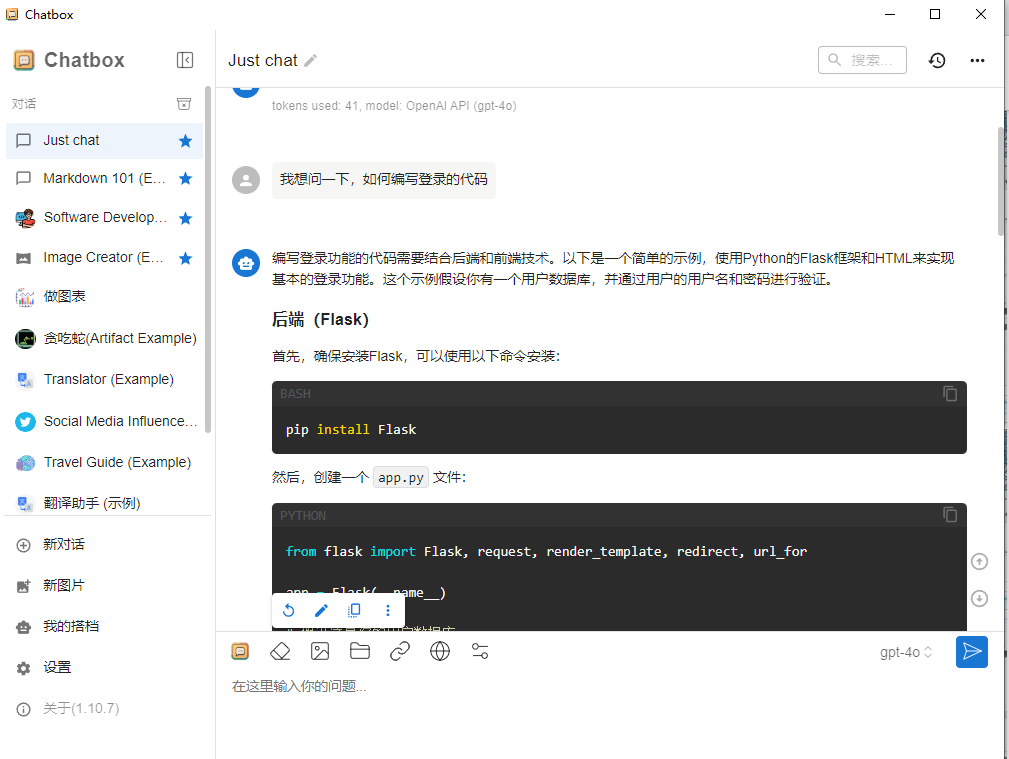Open the three-dot more options menu
Image resolution: width=1009 pixels, height=759 pixels.
[977, 61]
